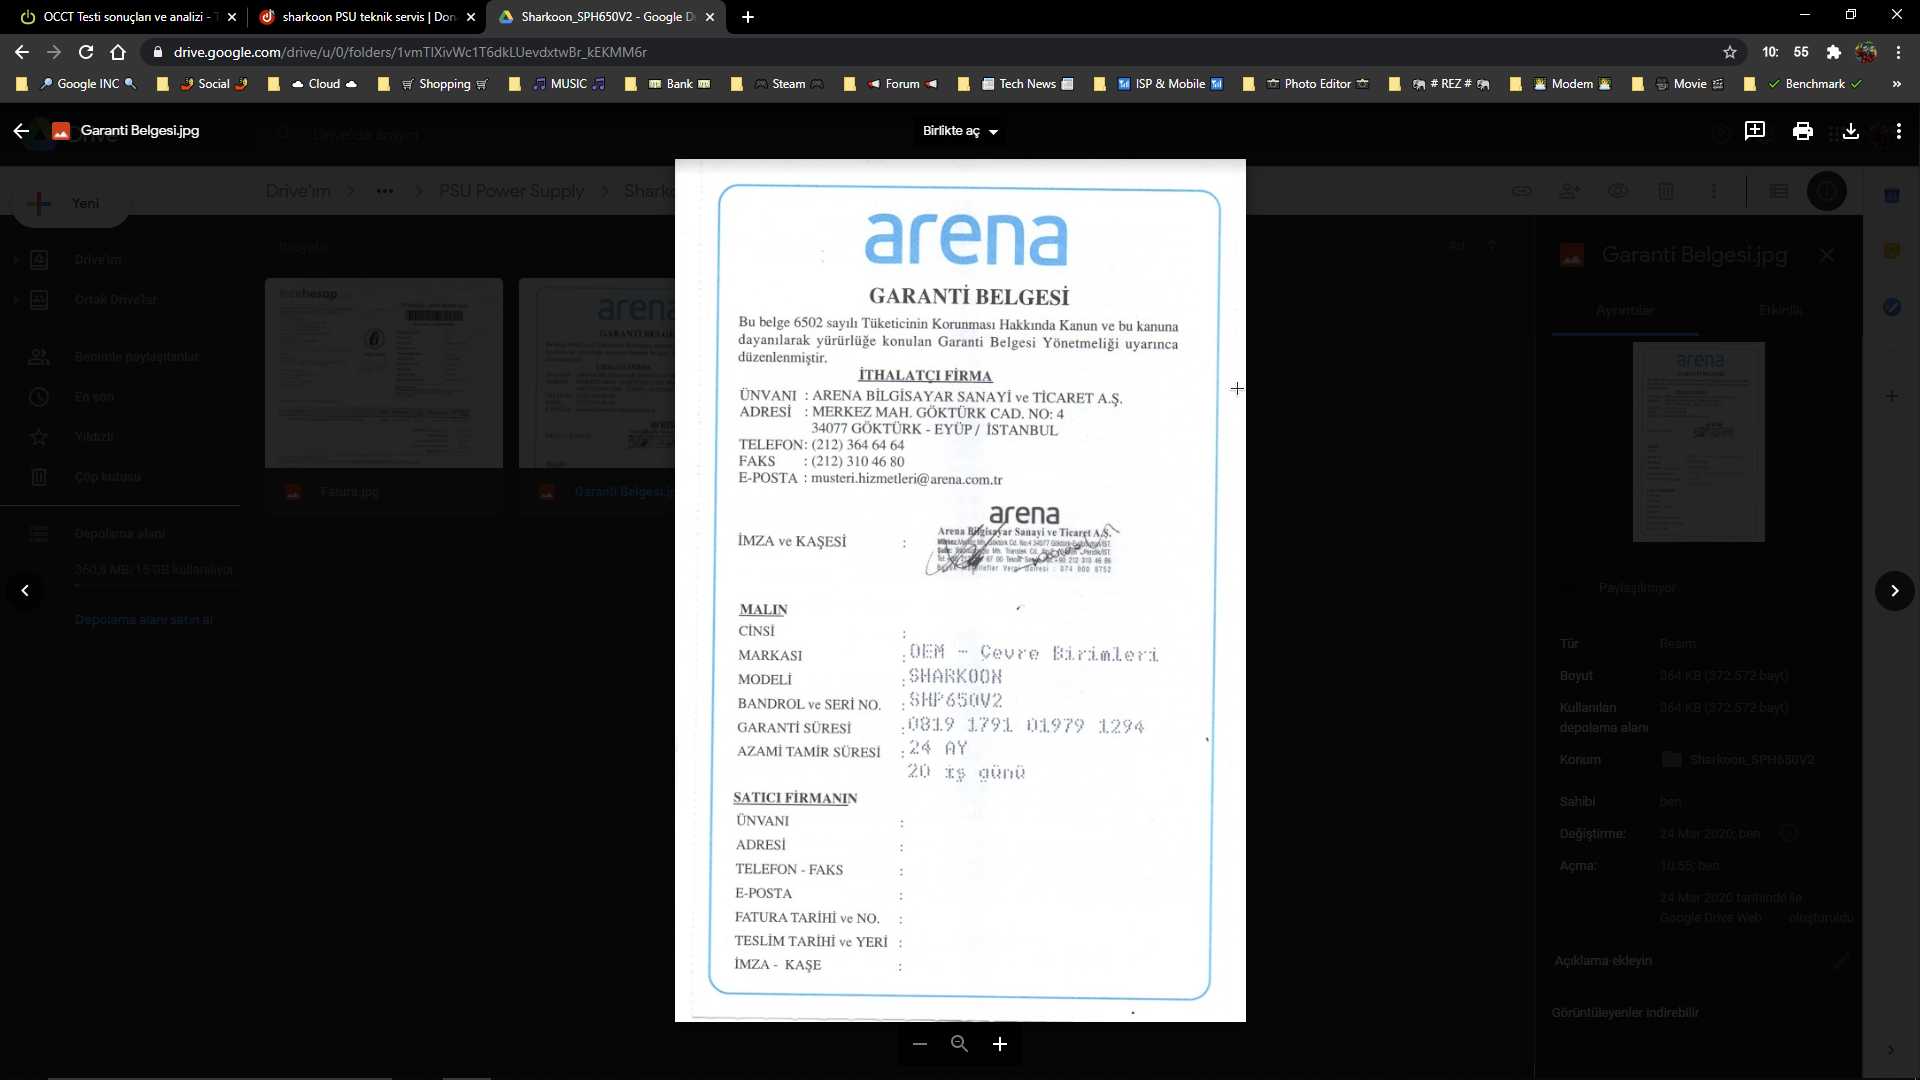Reset zoom with the magnifier icon
This screenshot has width=1920, height=1080.
pyautogui.click(x=959, y=1044)
